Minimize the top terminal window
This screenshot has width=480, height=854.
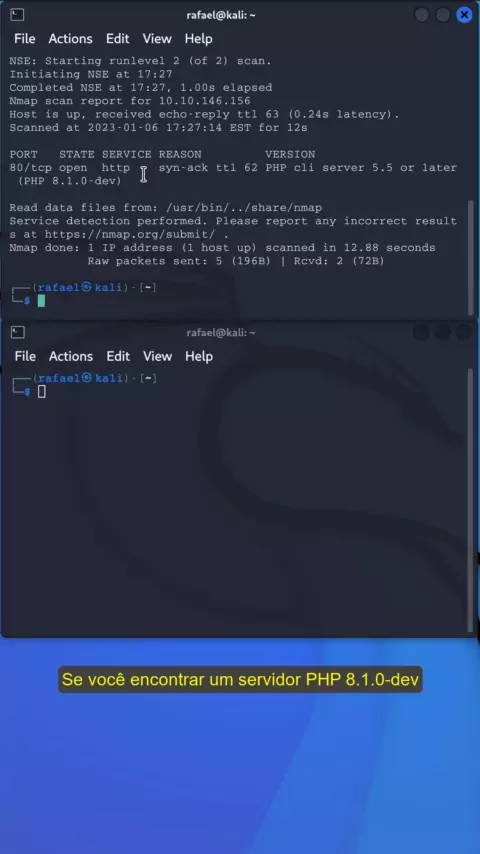[422, 15]
